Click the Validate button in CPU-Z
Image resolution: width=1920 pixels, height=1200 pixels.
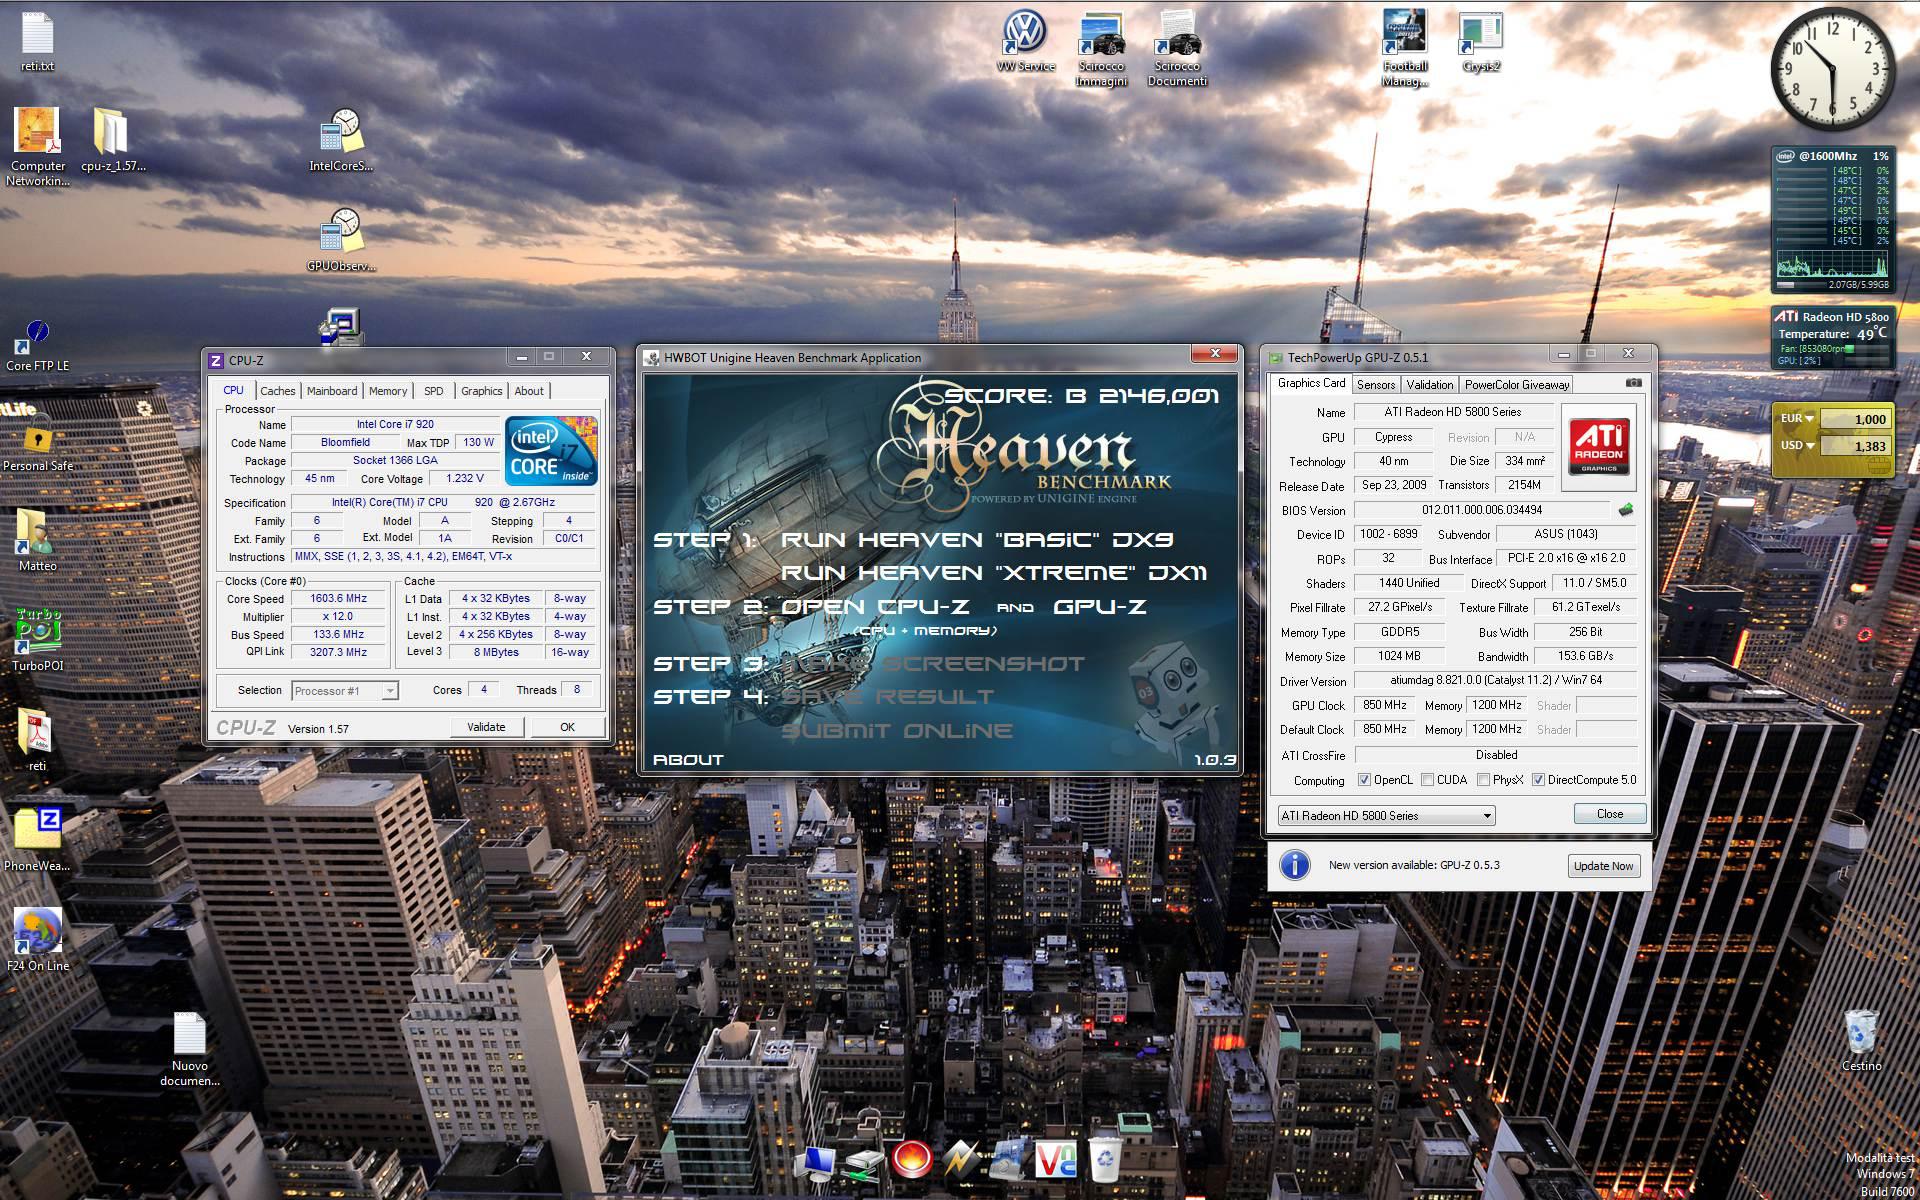coord(486,727)
